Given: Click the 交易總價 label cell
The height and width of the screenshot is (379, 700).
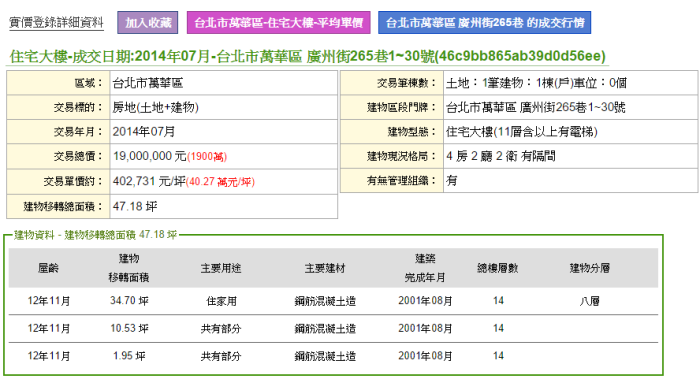Looking at the screenshot, I should (x=58, y=156).
